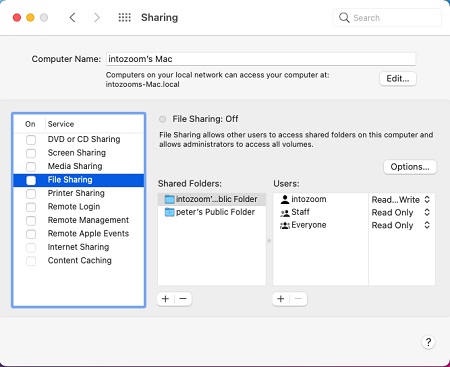
Task: Minimize the Sharing window
Action: (x=30, y=17)
